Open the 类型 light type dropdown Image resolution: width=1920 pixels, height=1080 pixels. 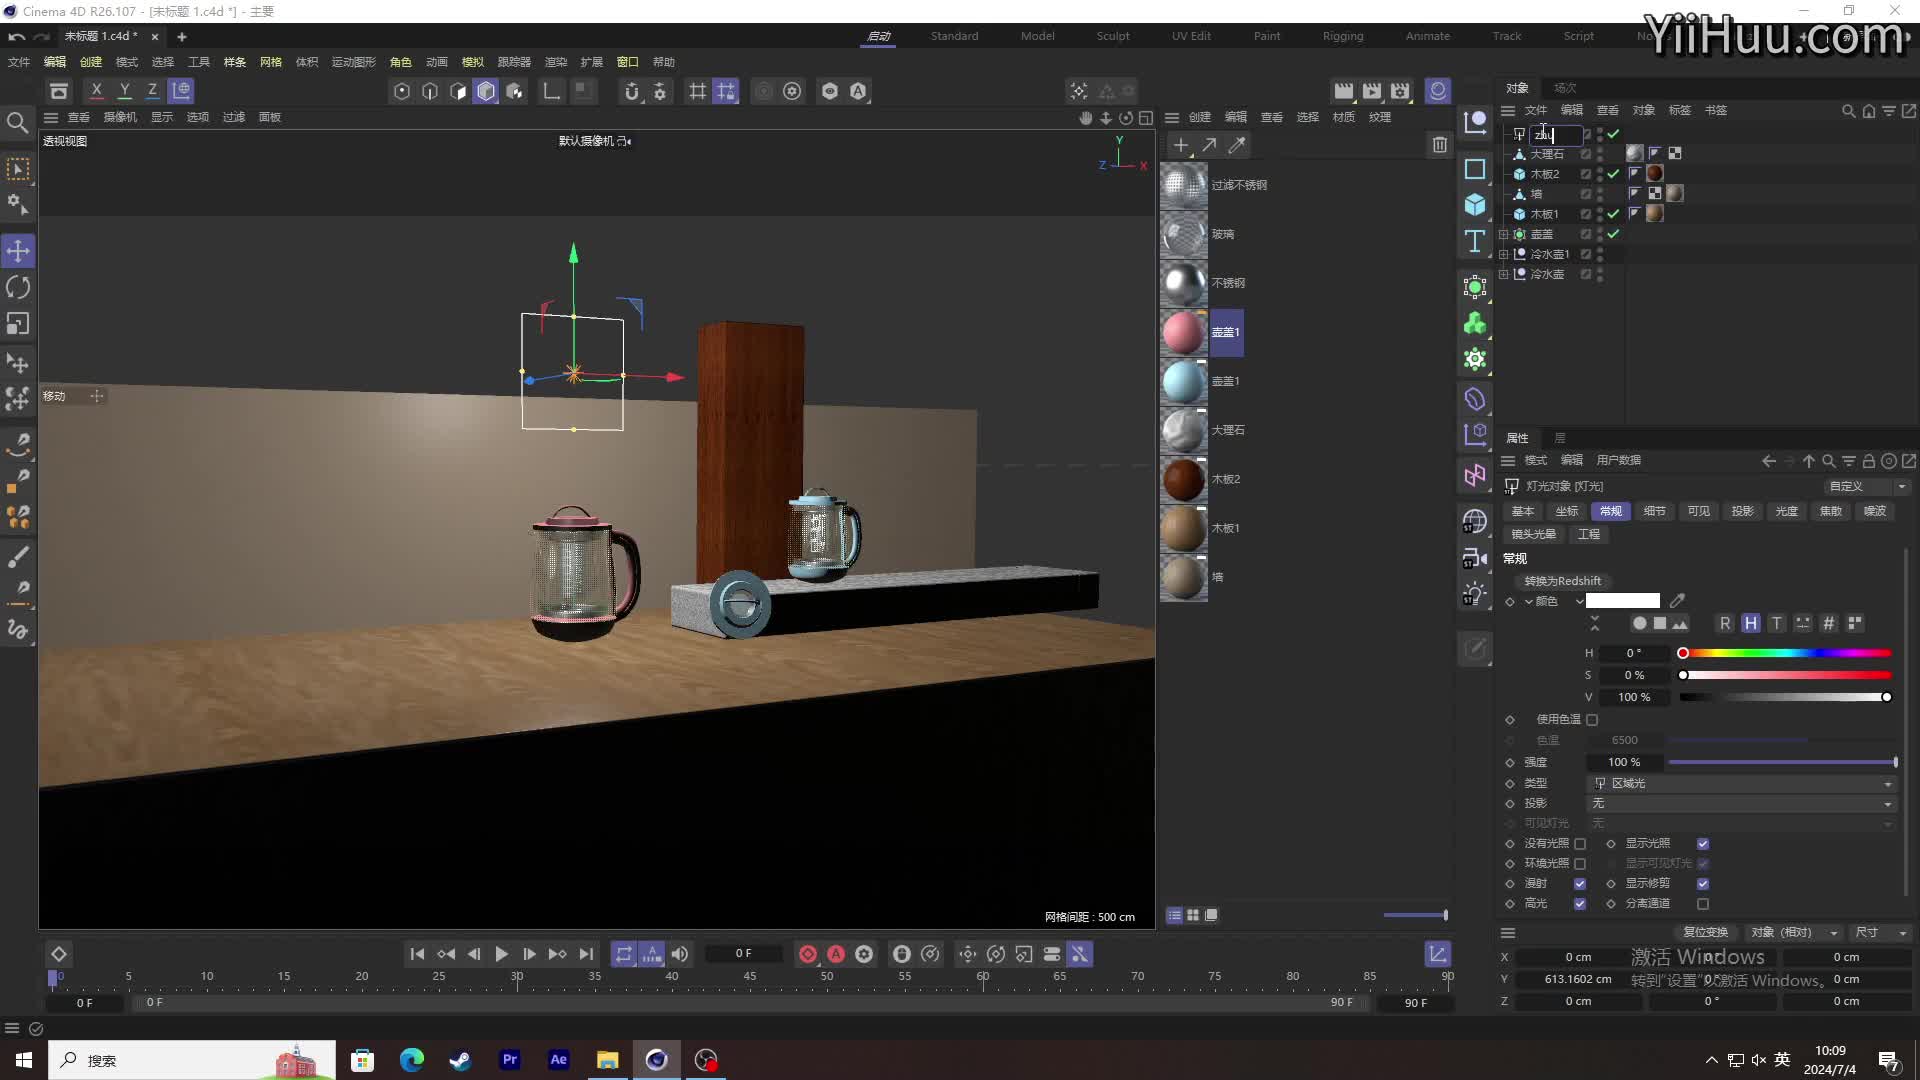click(1741, 783)
